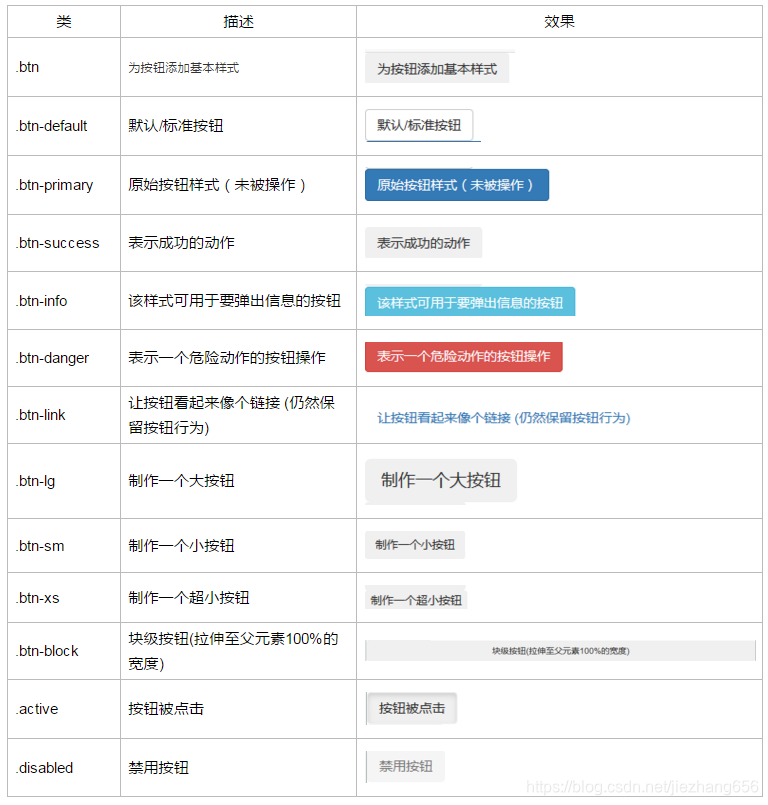This screenshot has width=768, height=805.
Task: Select the .btn-primary class cell
Action: [64, 185]
